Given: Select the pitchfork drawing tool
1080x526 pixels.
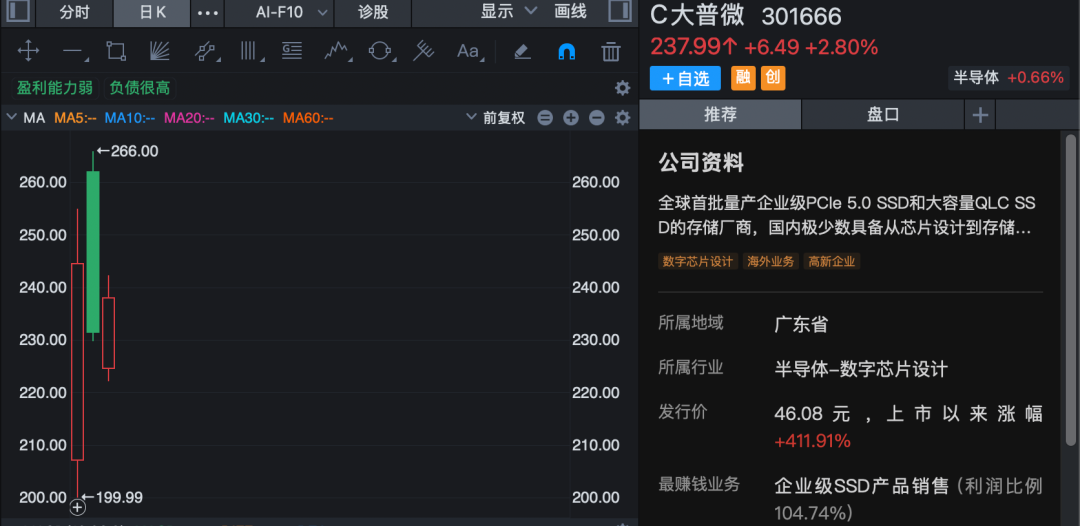Looking at the screenshot, I should pyautogui.click(x=424, y=51).
